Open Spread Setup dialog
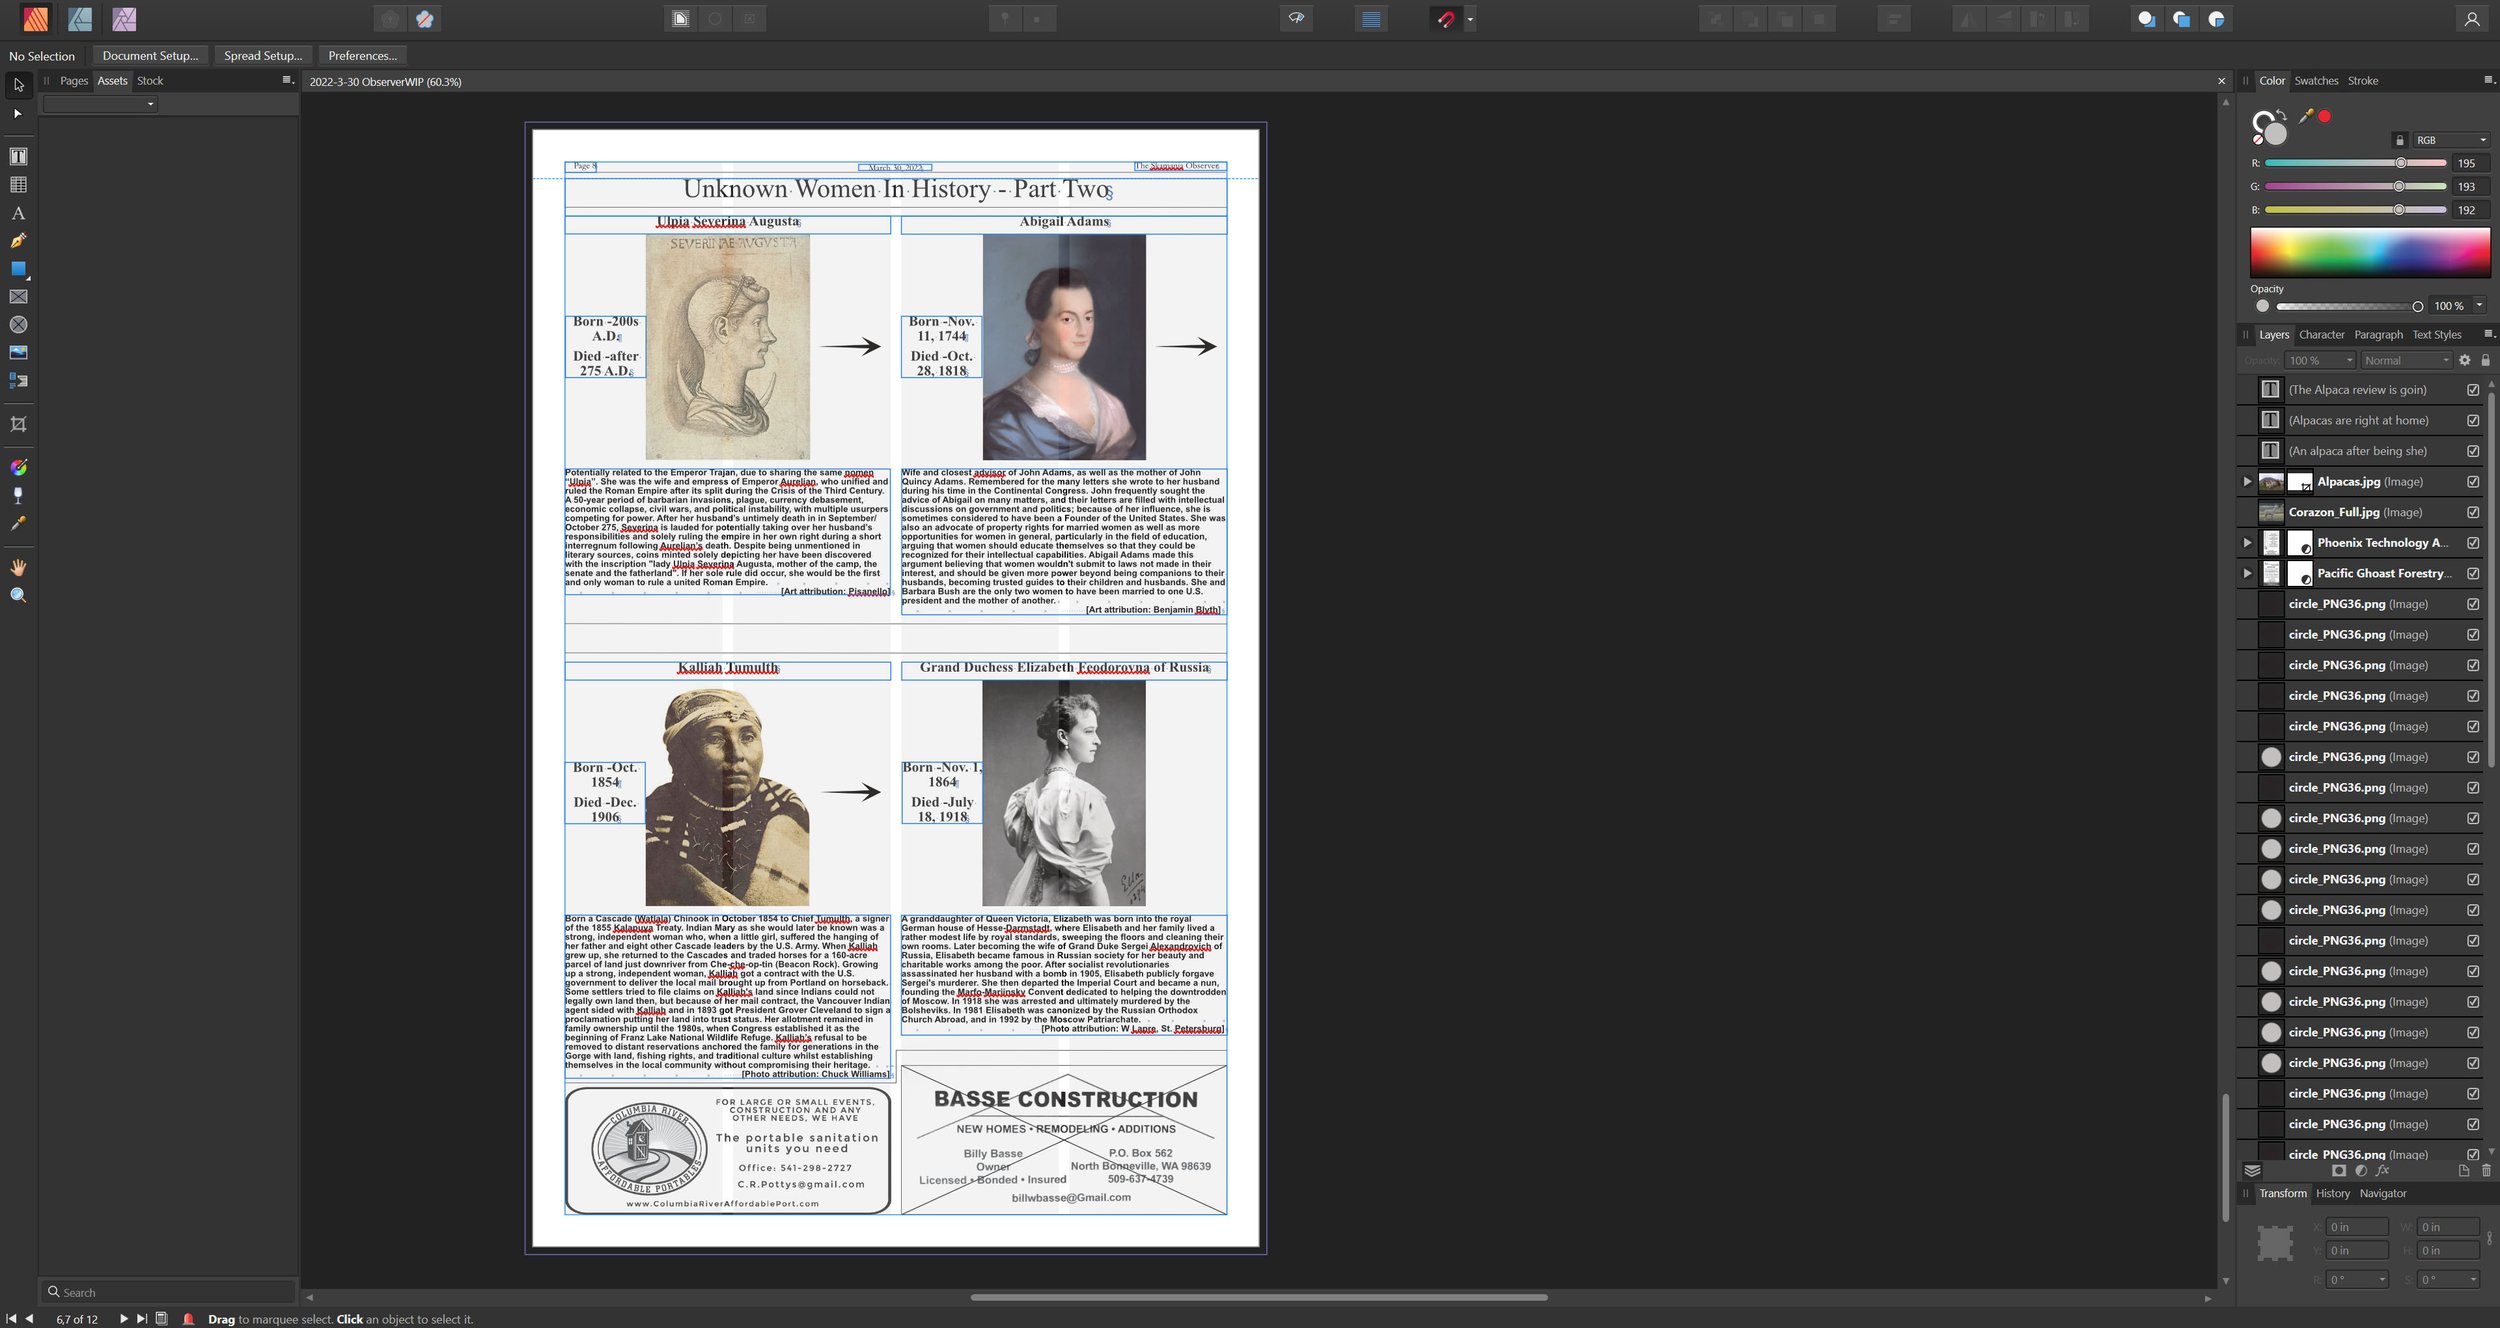Viewport: 2500px width, 1328px height. point(263,56)
